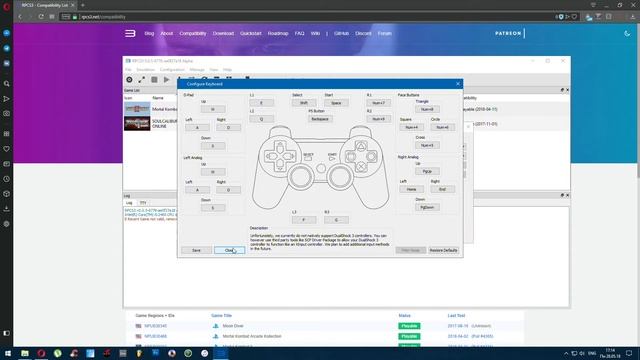Click the search icon in Opera sidebar
The width and height of the screenshot is (640, 360).
(7, 84)
